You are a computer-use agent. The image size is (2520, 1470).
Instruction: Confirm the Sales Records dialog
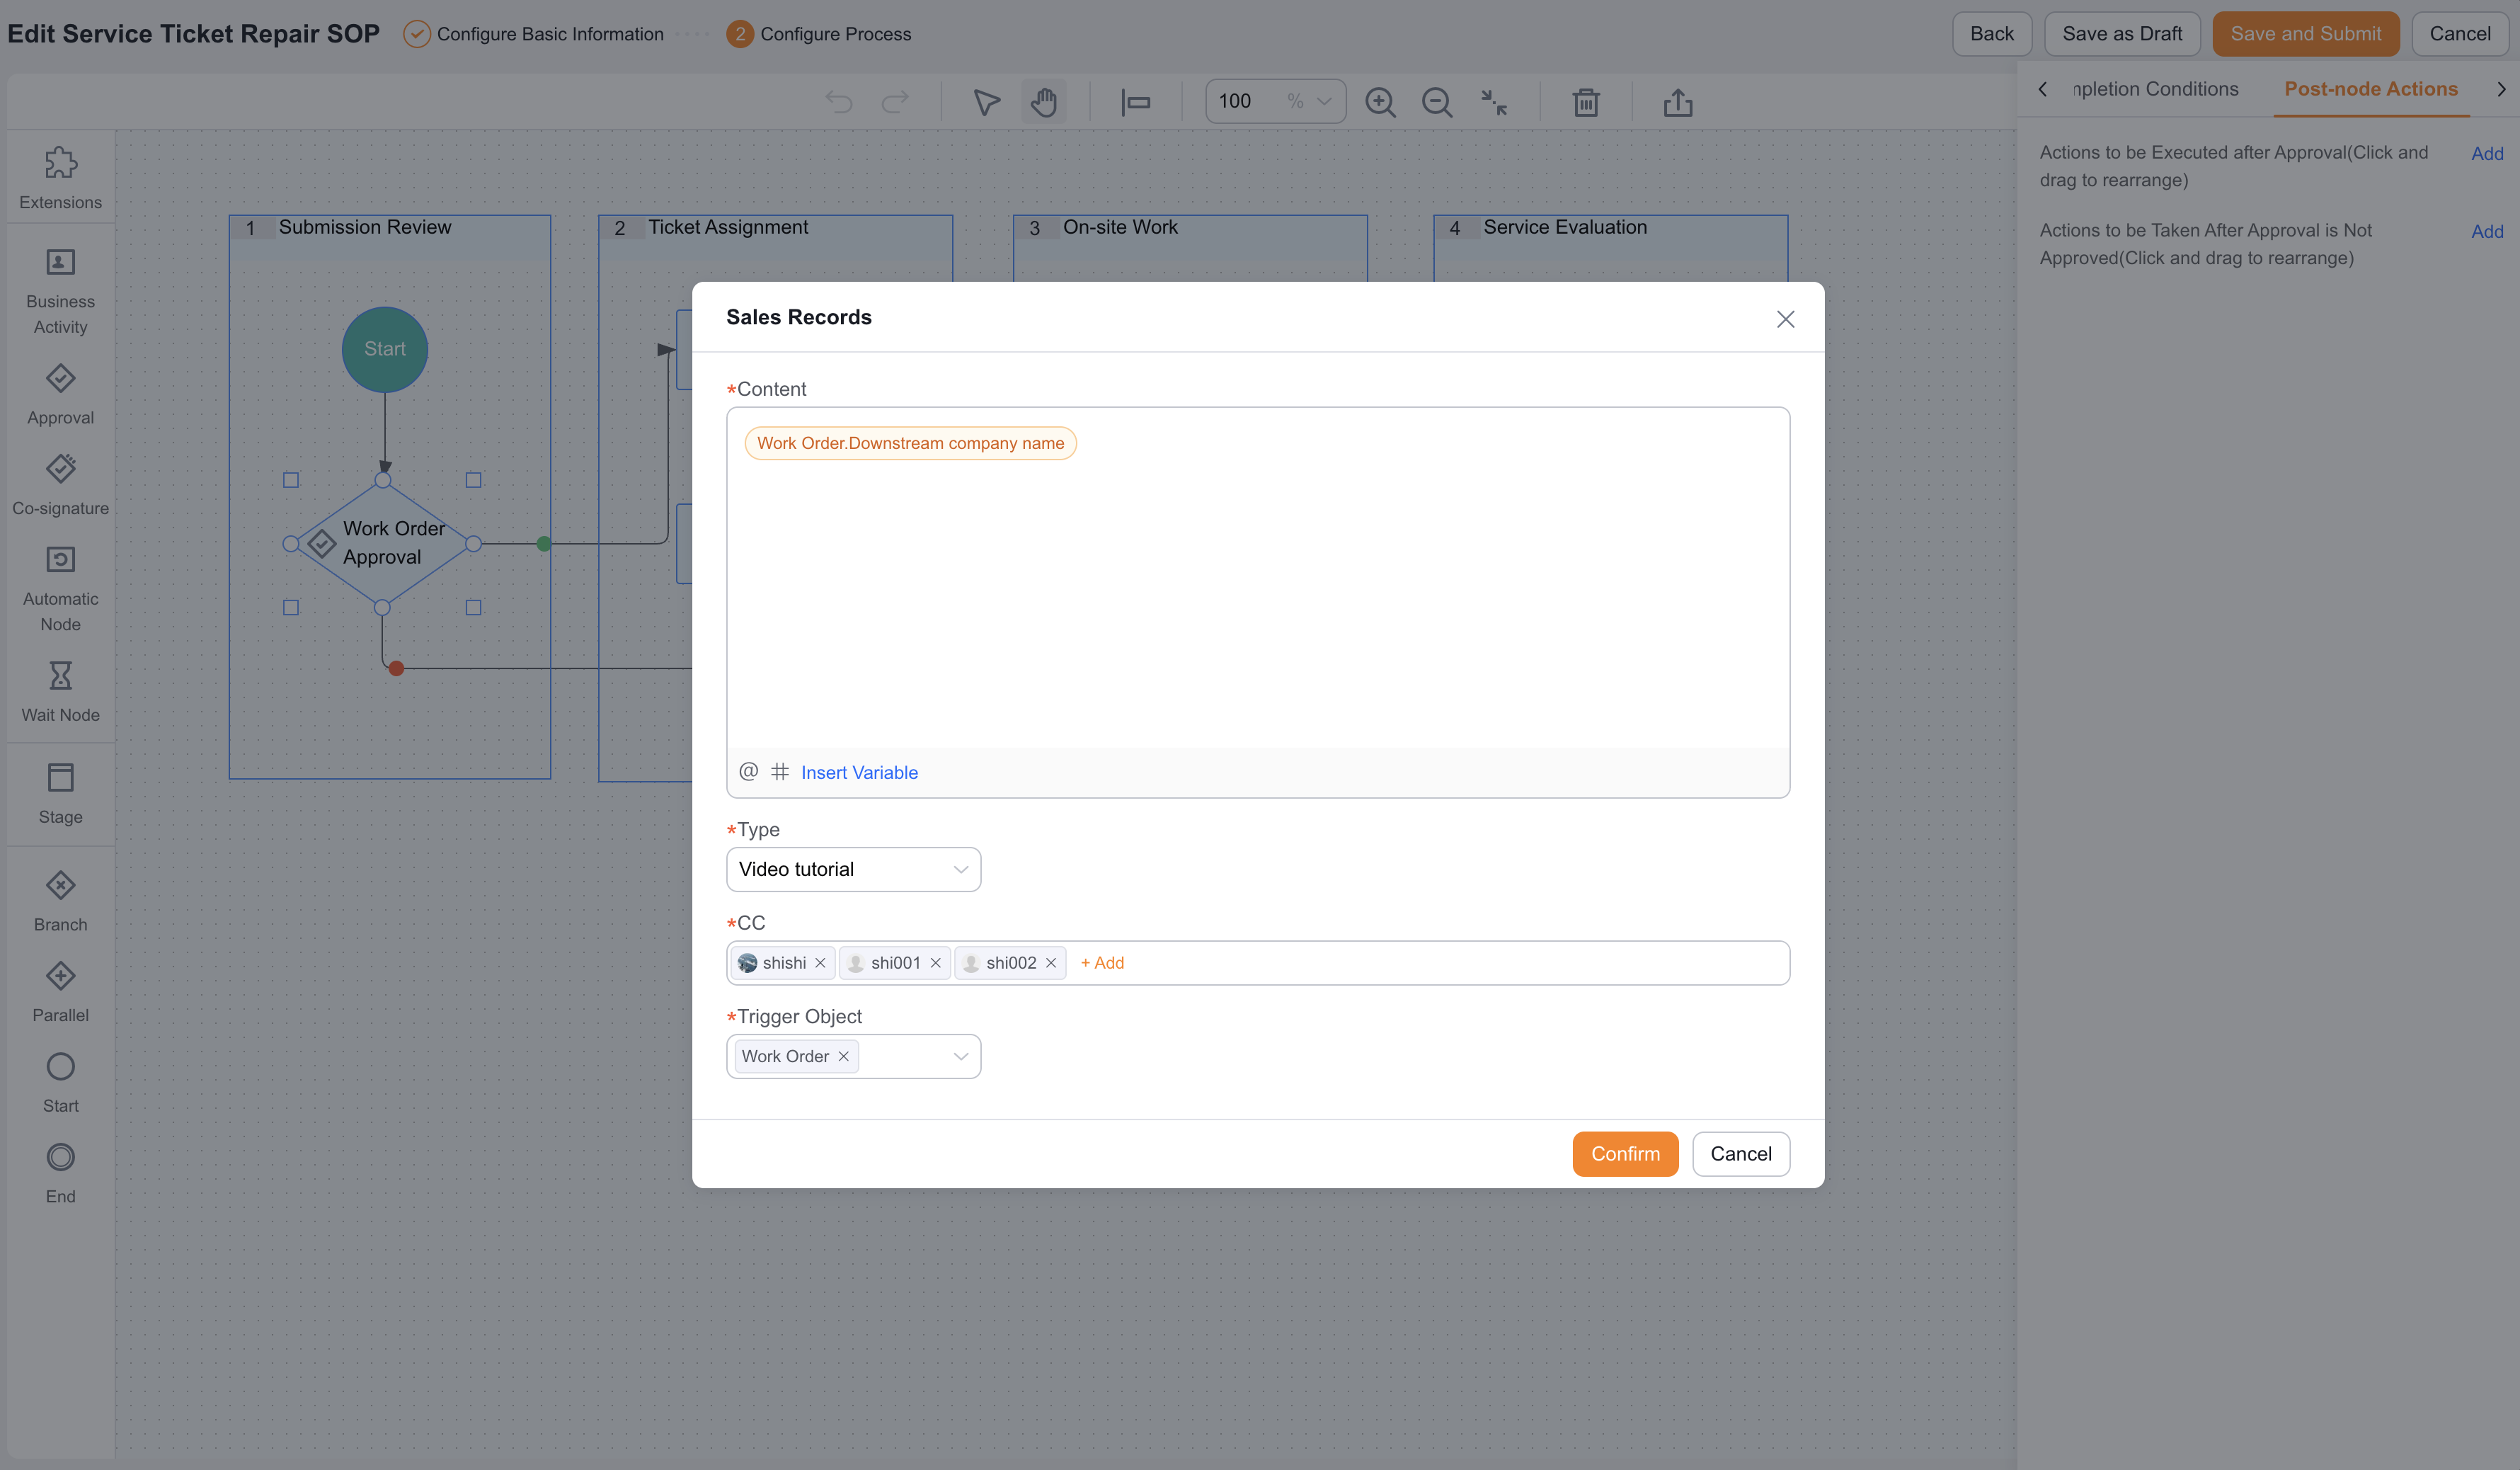[x=1625, y=1153]
